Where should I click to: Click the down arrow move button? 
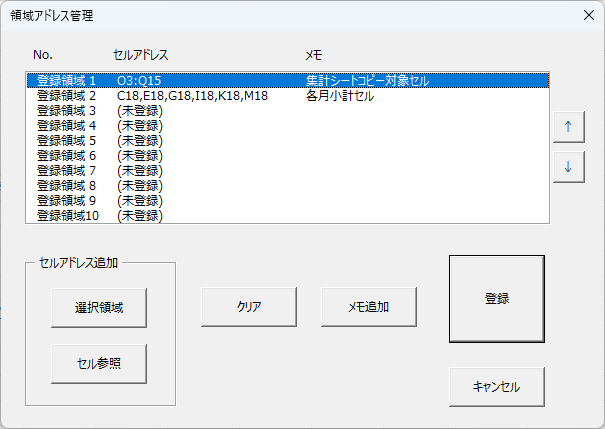[x=568, y=167]
